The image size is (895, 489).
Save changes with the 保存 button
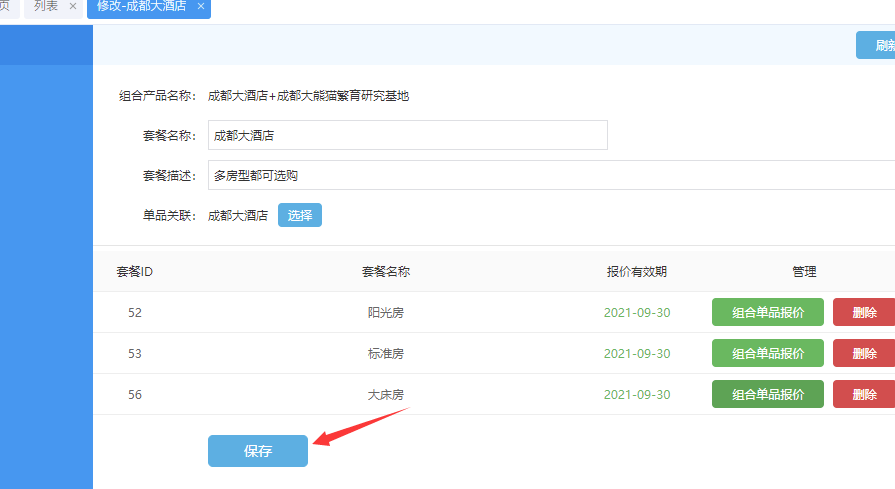(258, 451)
